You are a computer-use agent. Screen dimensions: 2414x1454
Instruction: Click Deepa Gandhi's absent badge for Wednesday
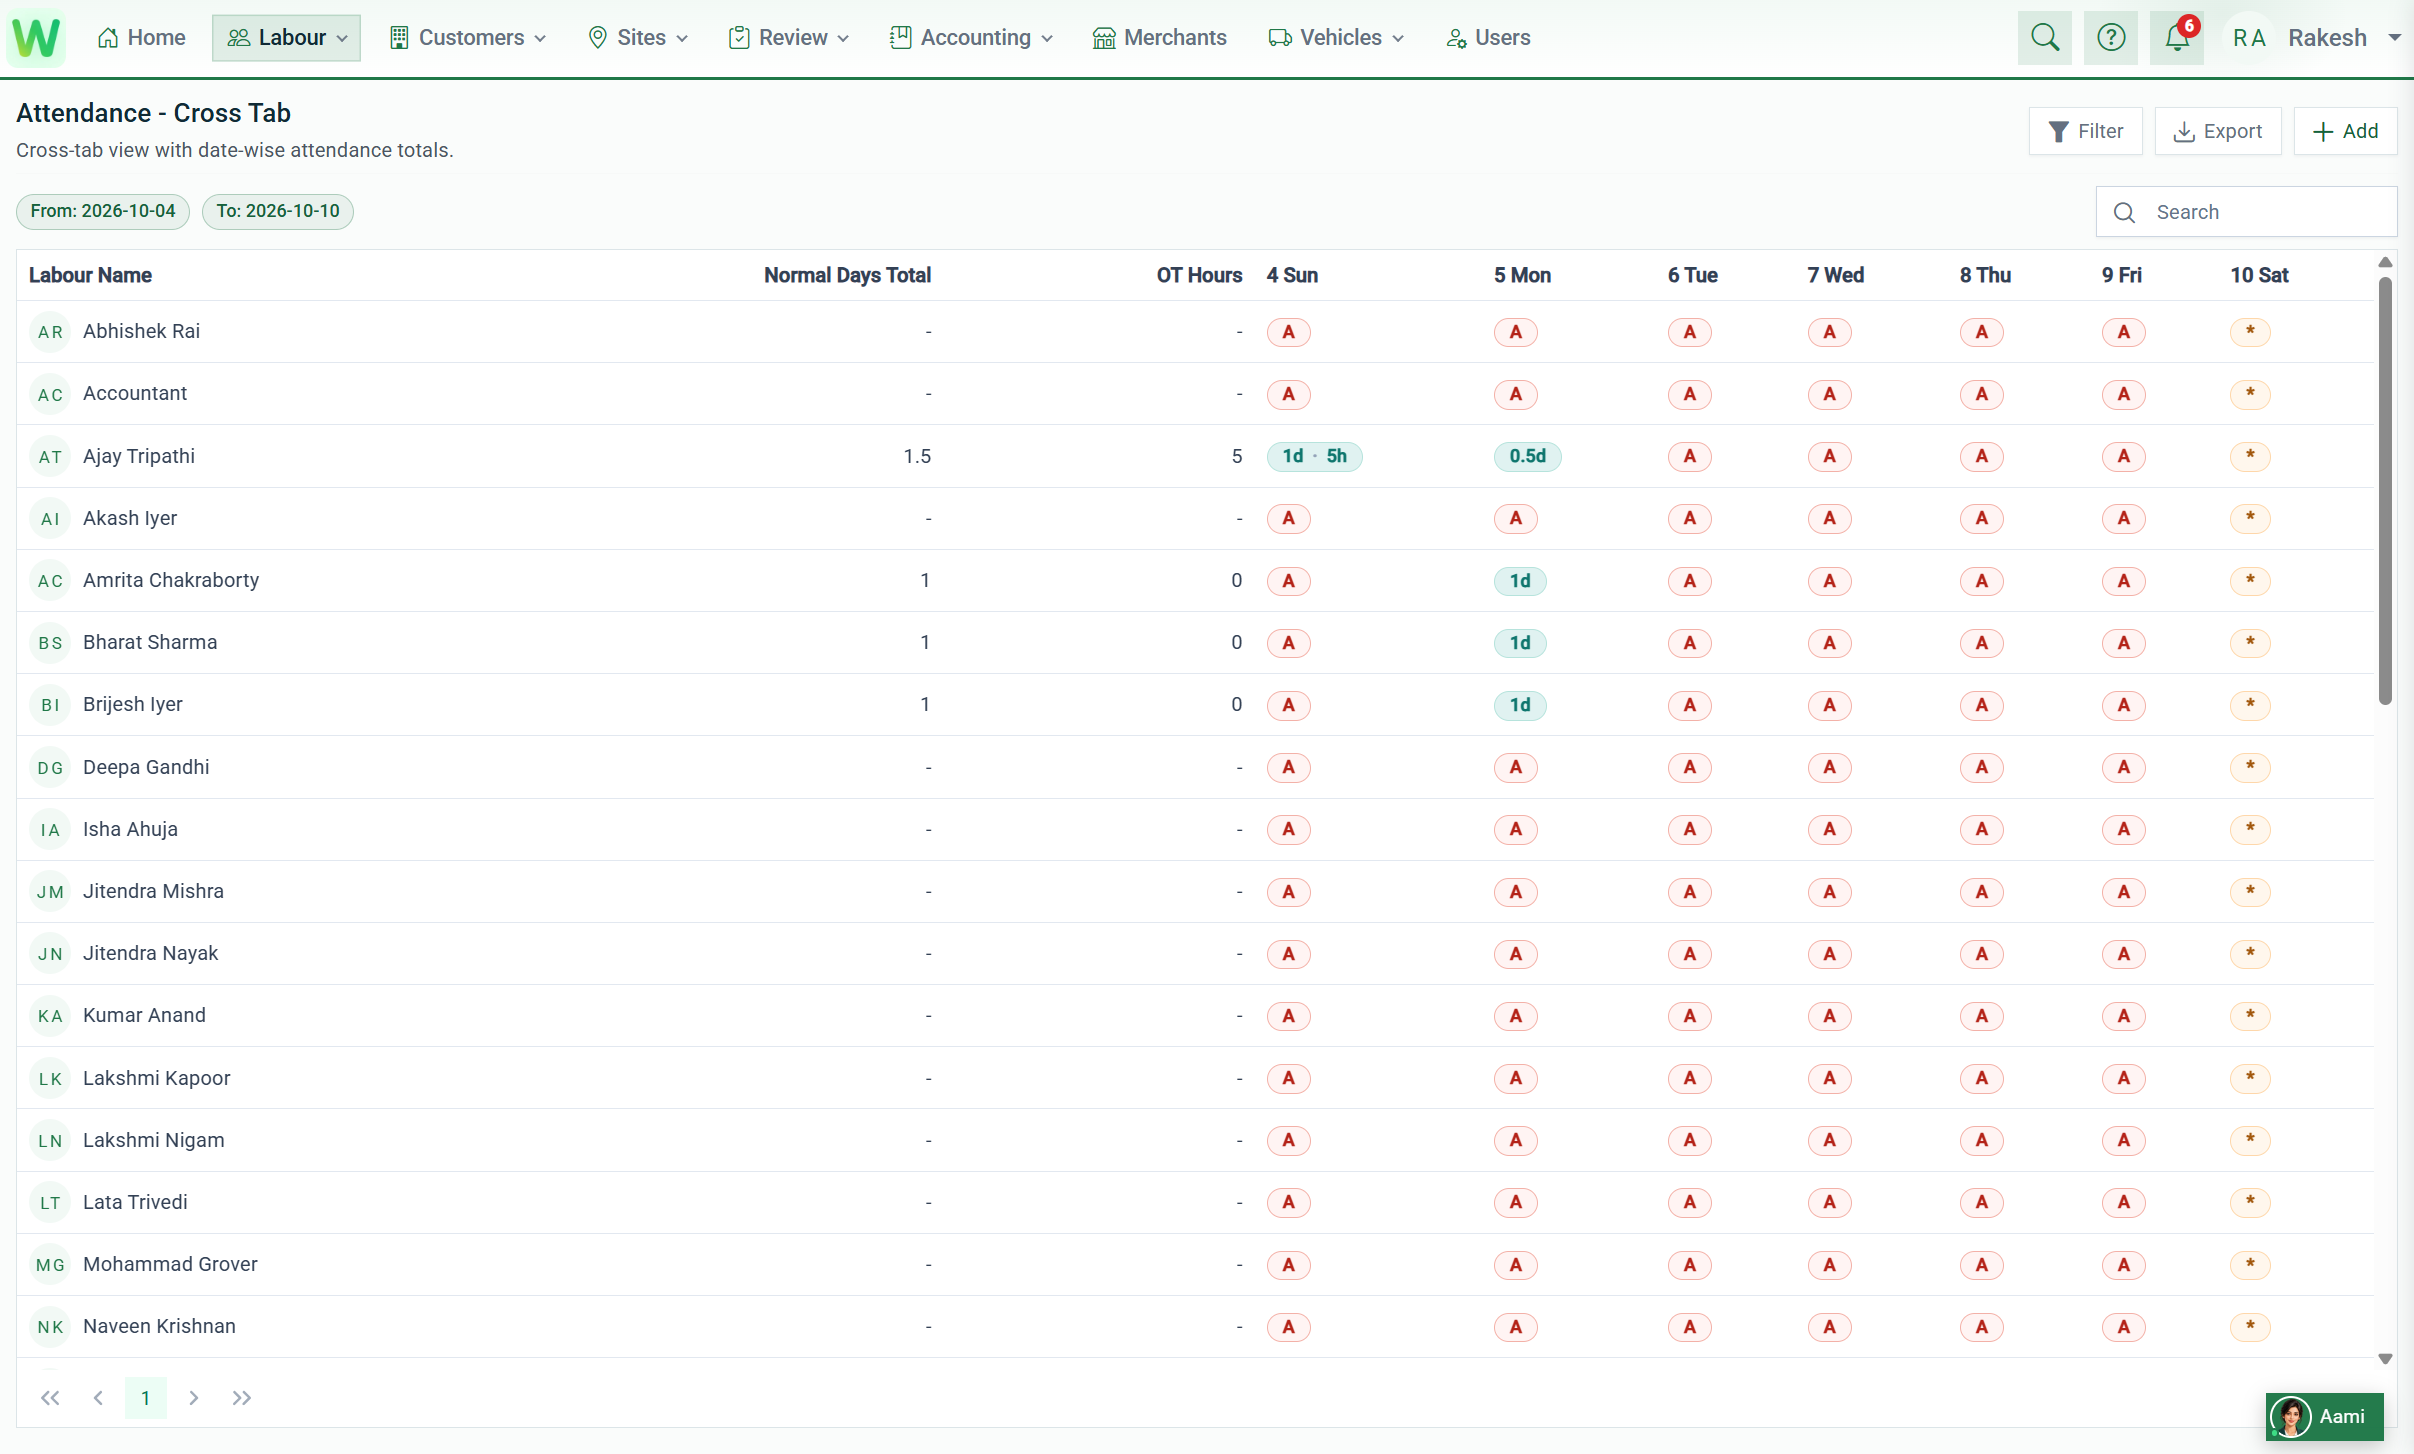(1829, 768)
